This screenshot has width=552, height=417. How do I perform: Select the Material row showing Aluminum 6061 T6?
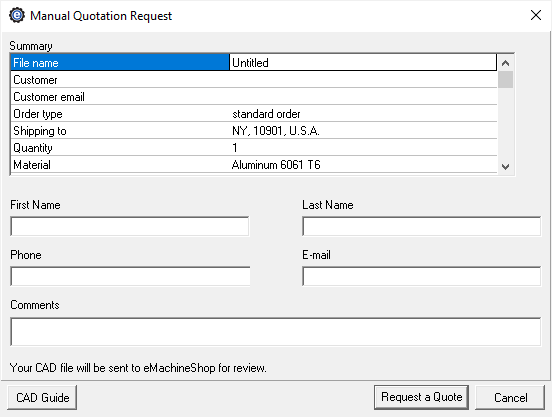pos(254,165)
